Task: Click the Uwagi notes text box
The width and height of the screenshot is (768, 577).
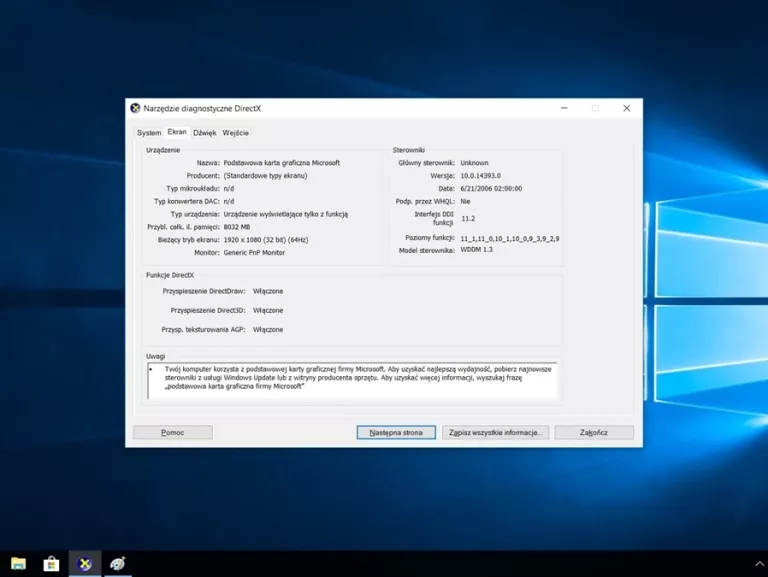Action: tap(352, 381)
